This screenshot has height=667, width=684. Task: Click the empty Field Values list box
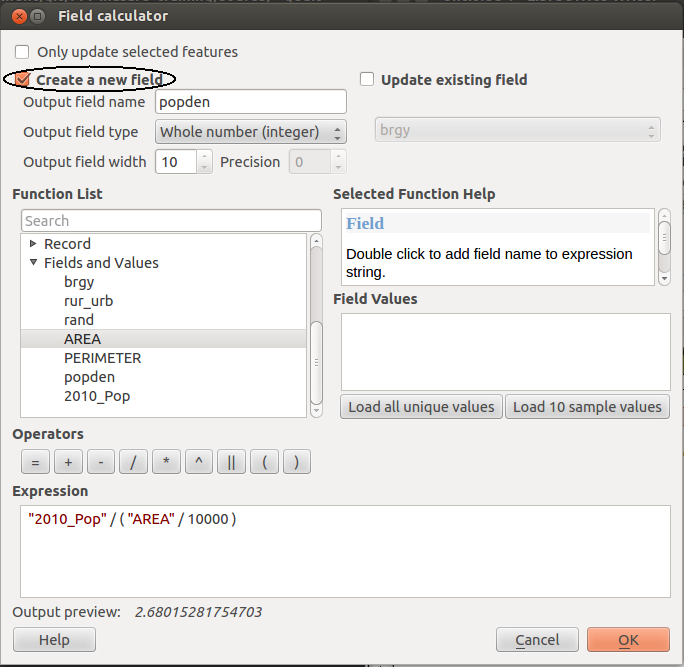click(x=506, y=352)
